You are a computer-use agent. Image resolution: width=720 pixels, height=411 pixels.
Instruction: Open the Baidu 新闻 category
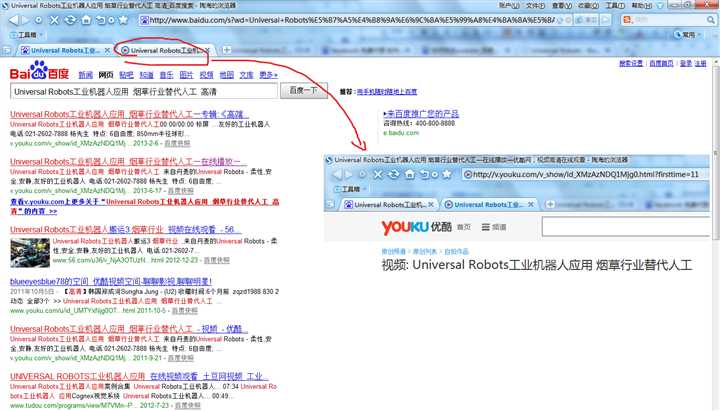[x=85, y=75]
